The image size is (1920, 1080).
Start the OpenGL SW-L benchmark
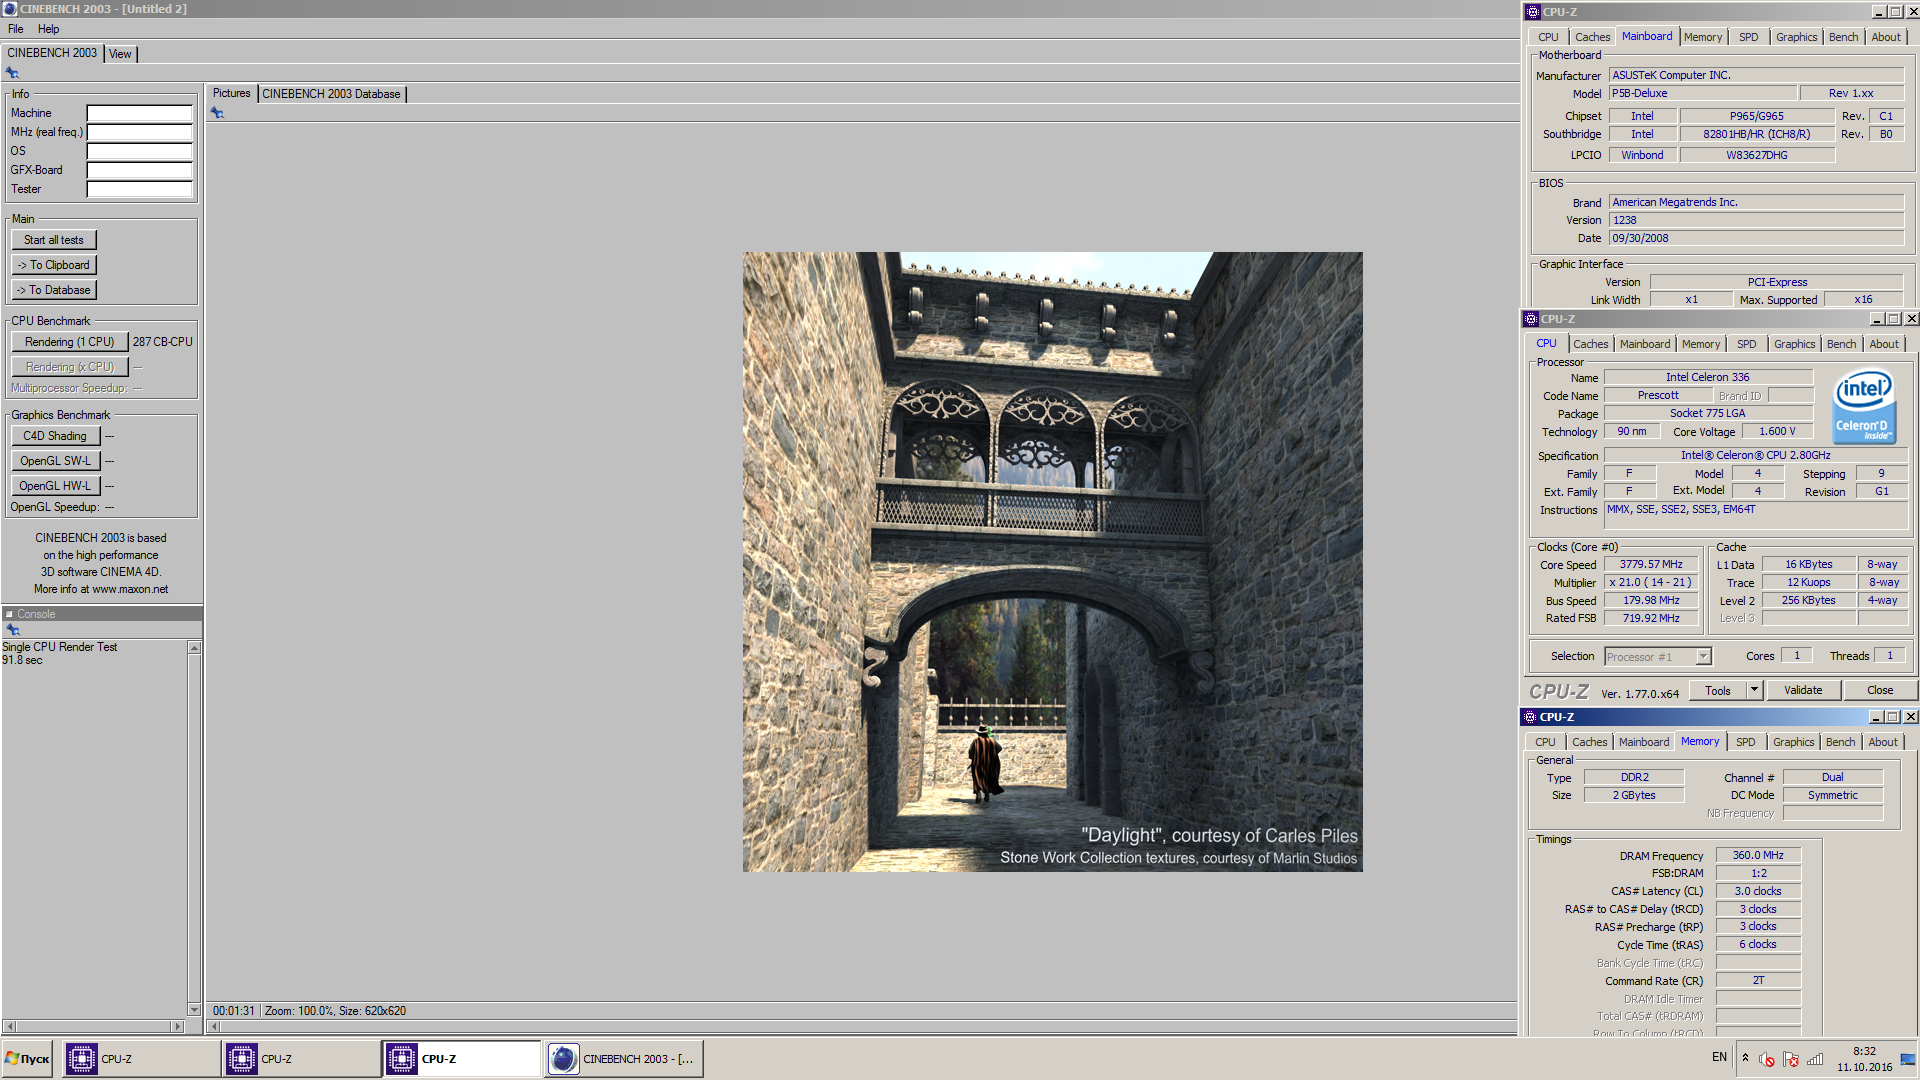pyautogui.click(x=55, y=461)
